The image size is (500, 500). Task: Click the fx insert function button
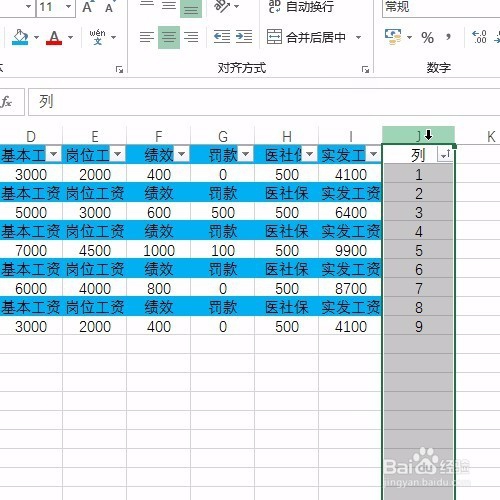coord(7,102)
